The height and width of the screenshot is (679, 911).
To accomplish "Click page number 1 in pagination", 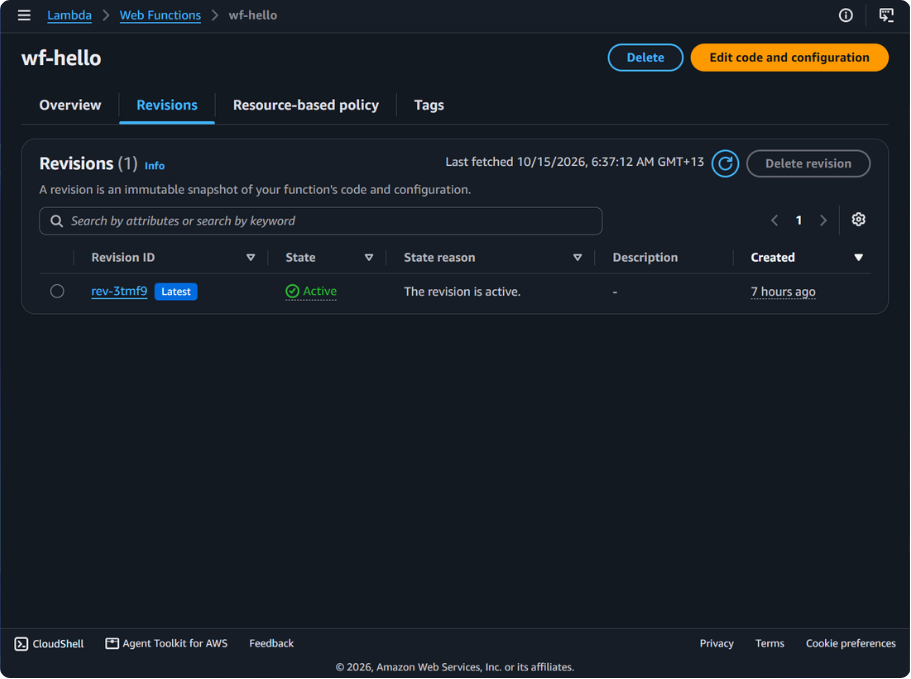I will [x=799, y=220].
